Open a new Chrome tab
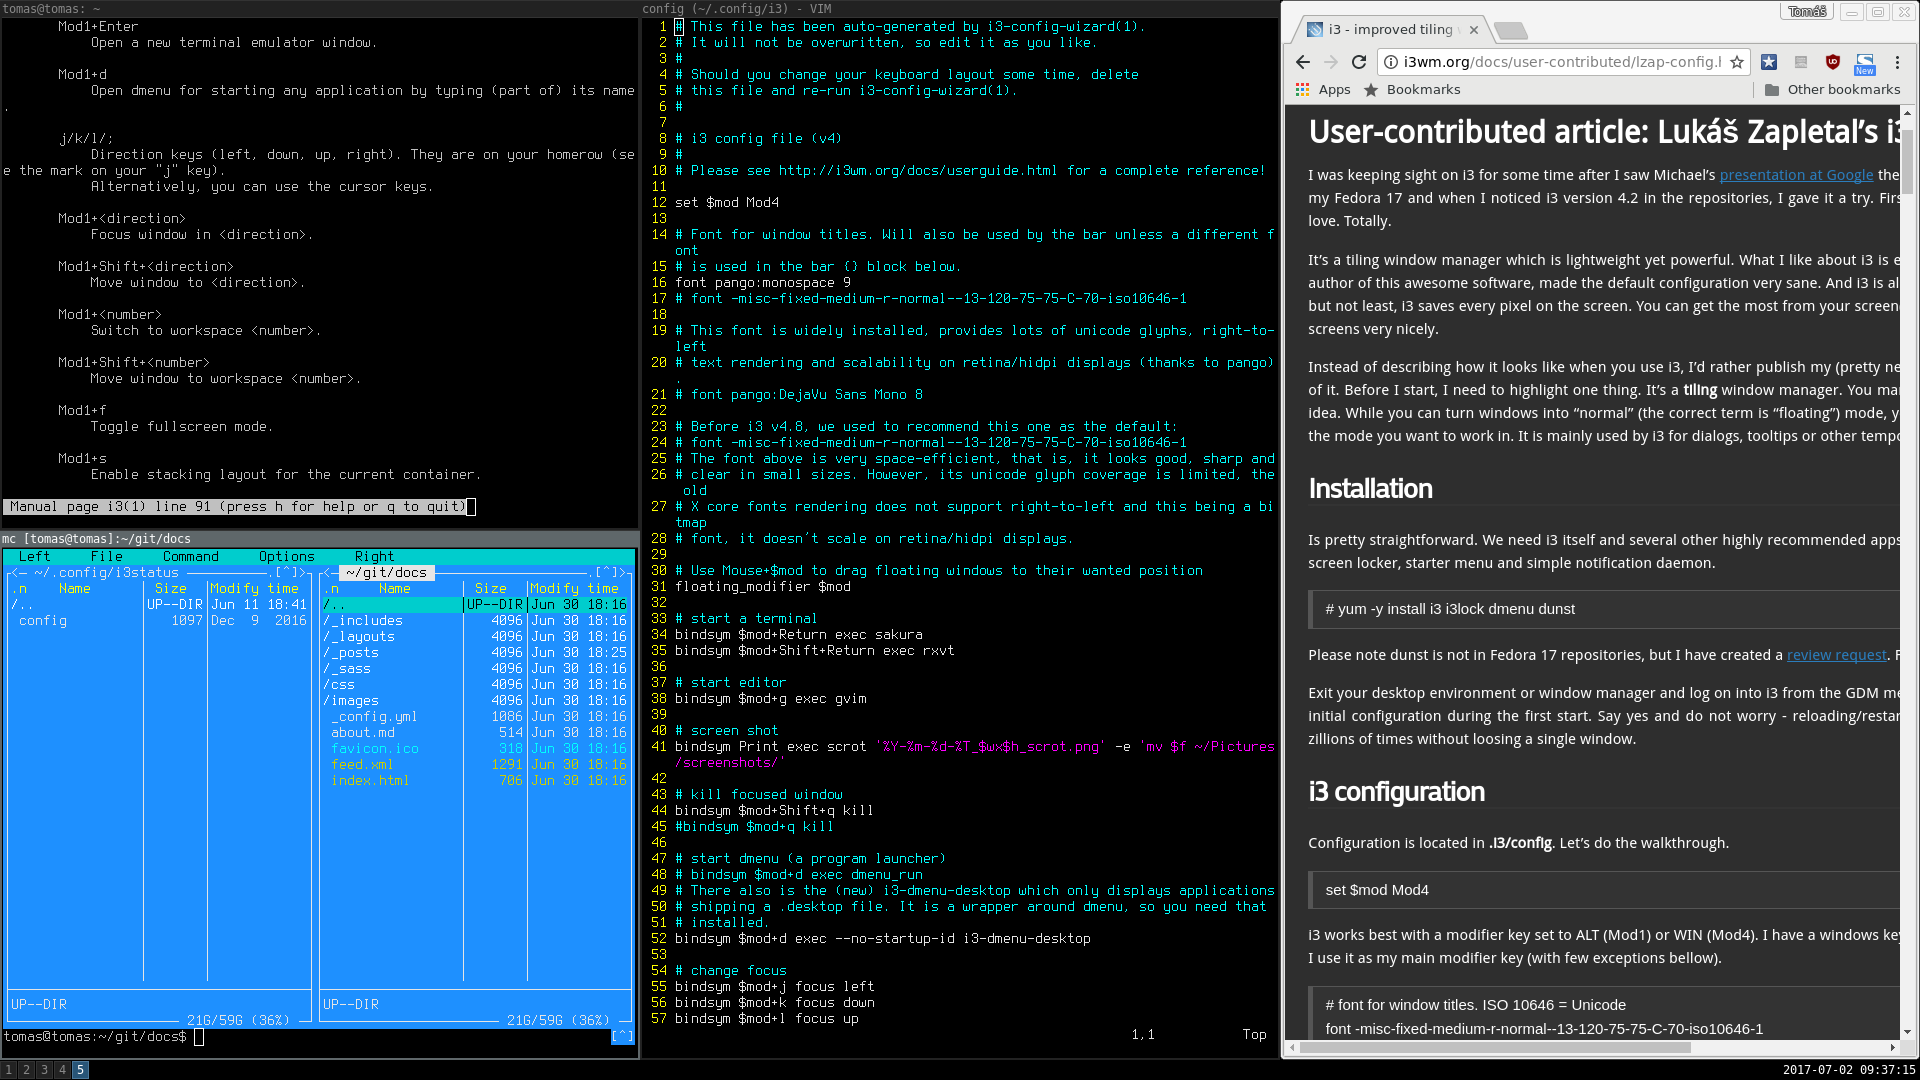1920x1080 pixels. tap(1511, 31)
